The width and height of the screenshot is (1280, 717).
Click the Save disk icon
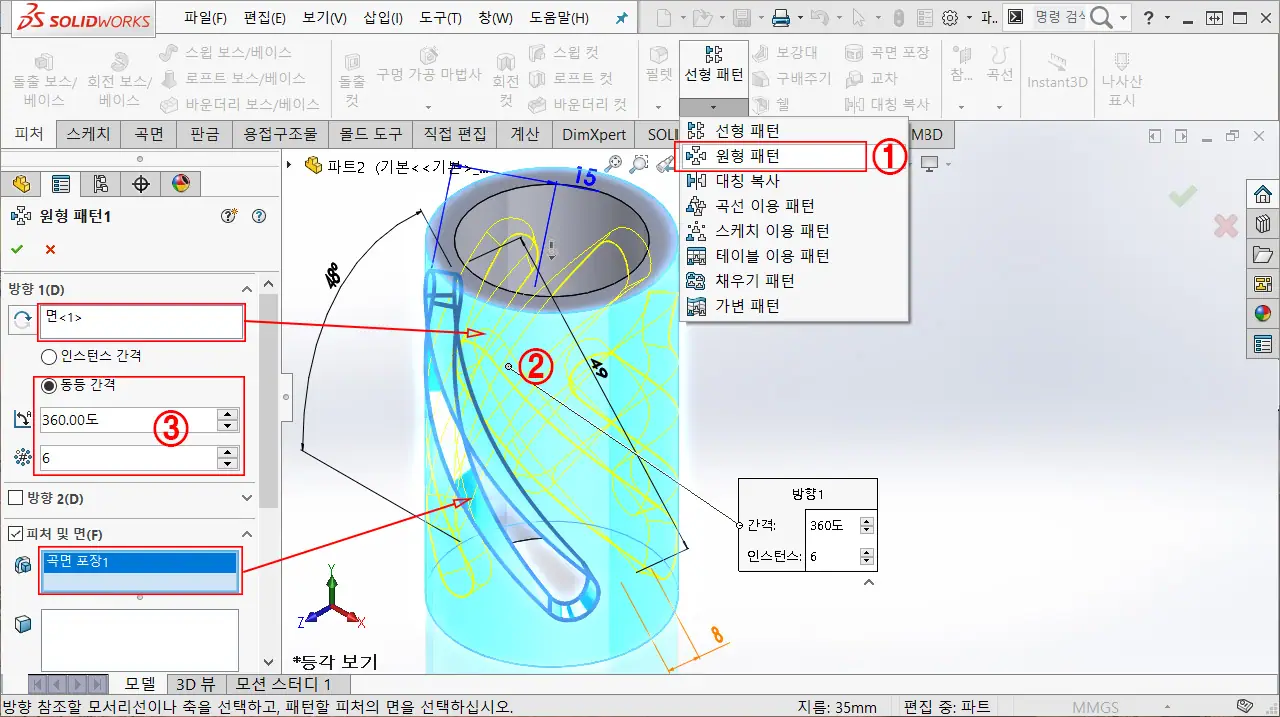742,18
